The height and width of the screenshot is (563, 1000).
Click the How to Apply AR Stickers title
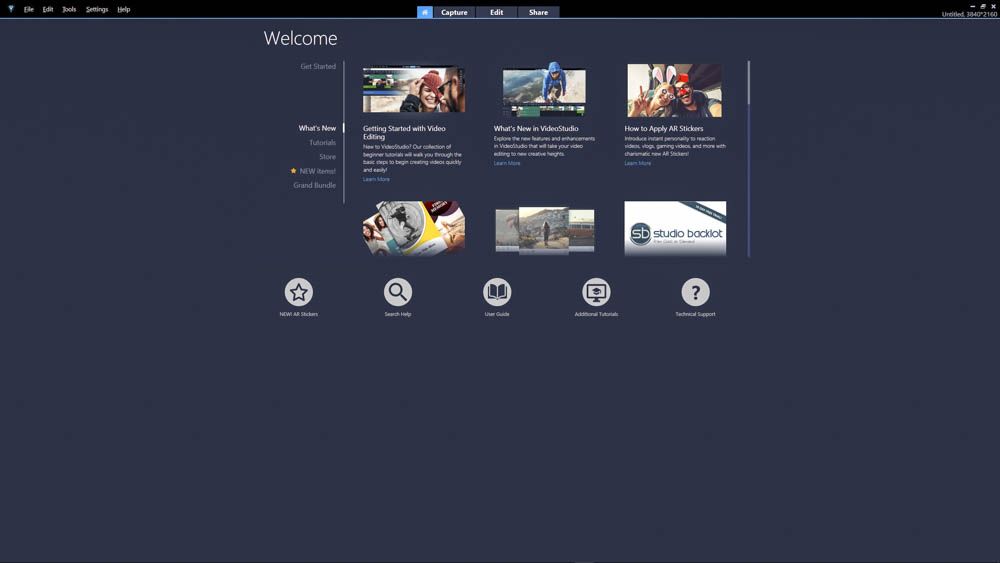click(664, 128)
